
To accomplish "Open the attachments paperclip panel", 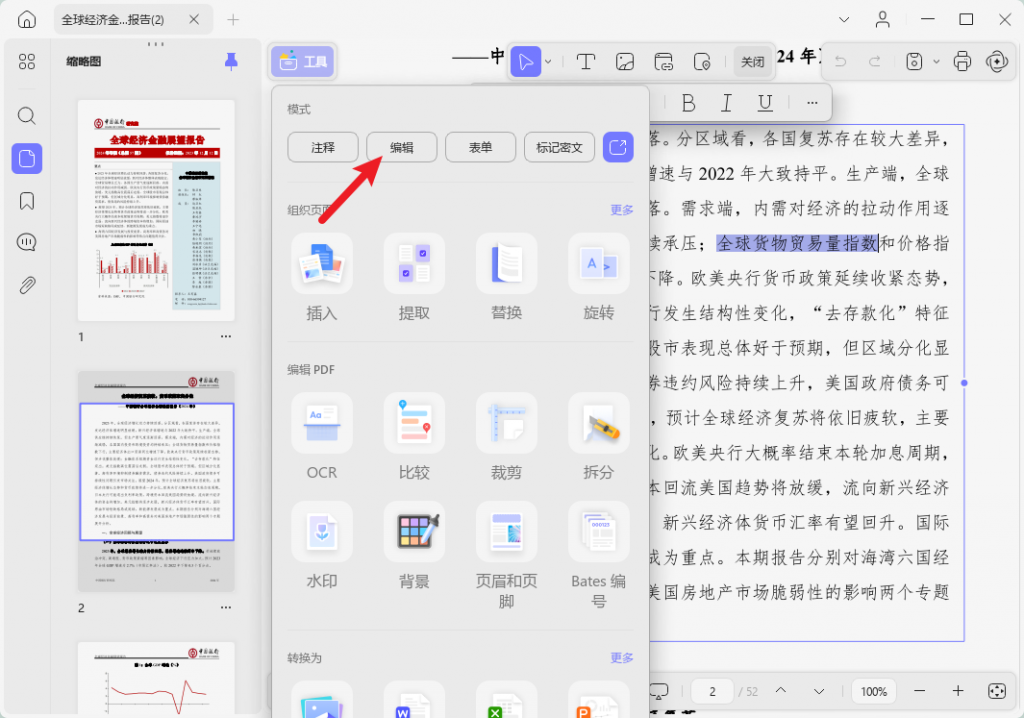I will tap(26, 285).
